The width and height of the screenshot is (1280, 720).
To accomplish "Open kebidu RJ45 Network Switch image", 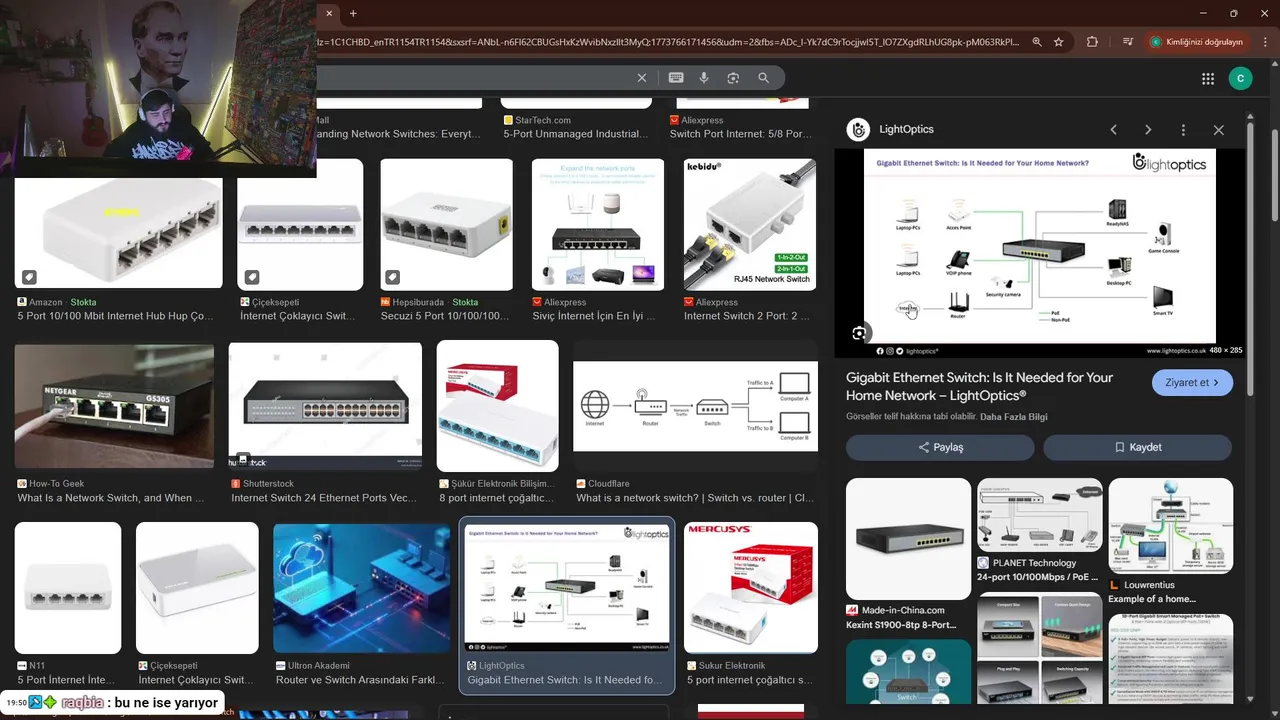I will [x=750, y=224].
